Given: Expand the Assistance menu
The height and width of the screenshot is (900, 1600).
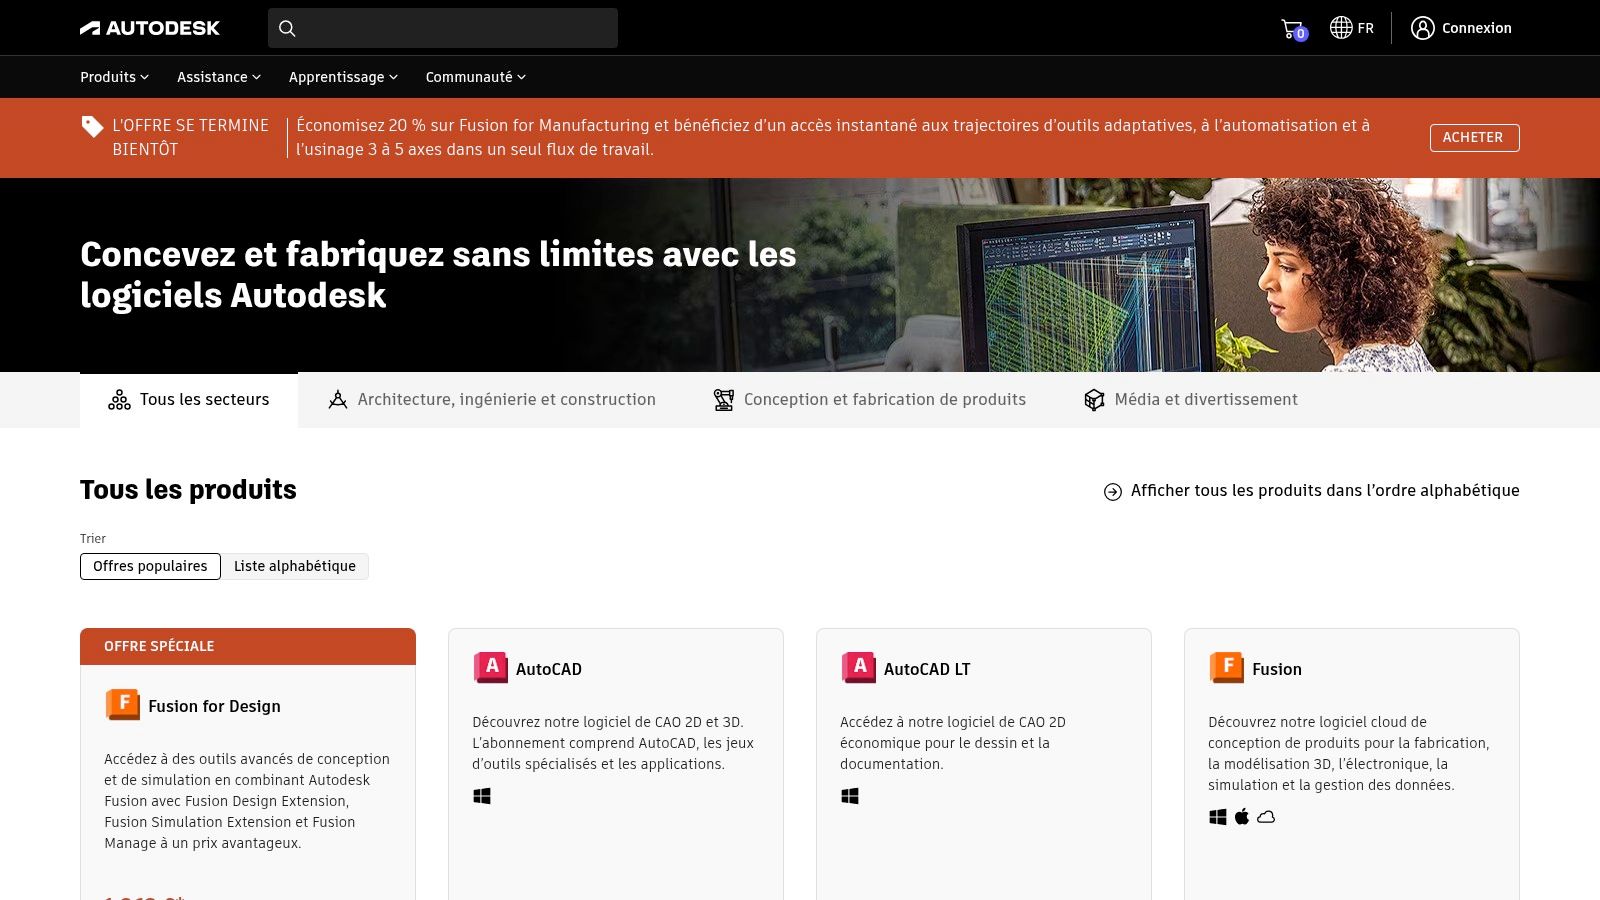Looking at the screenshot, I should pyautogui.click(x=216, y=76).
